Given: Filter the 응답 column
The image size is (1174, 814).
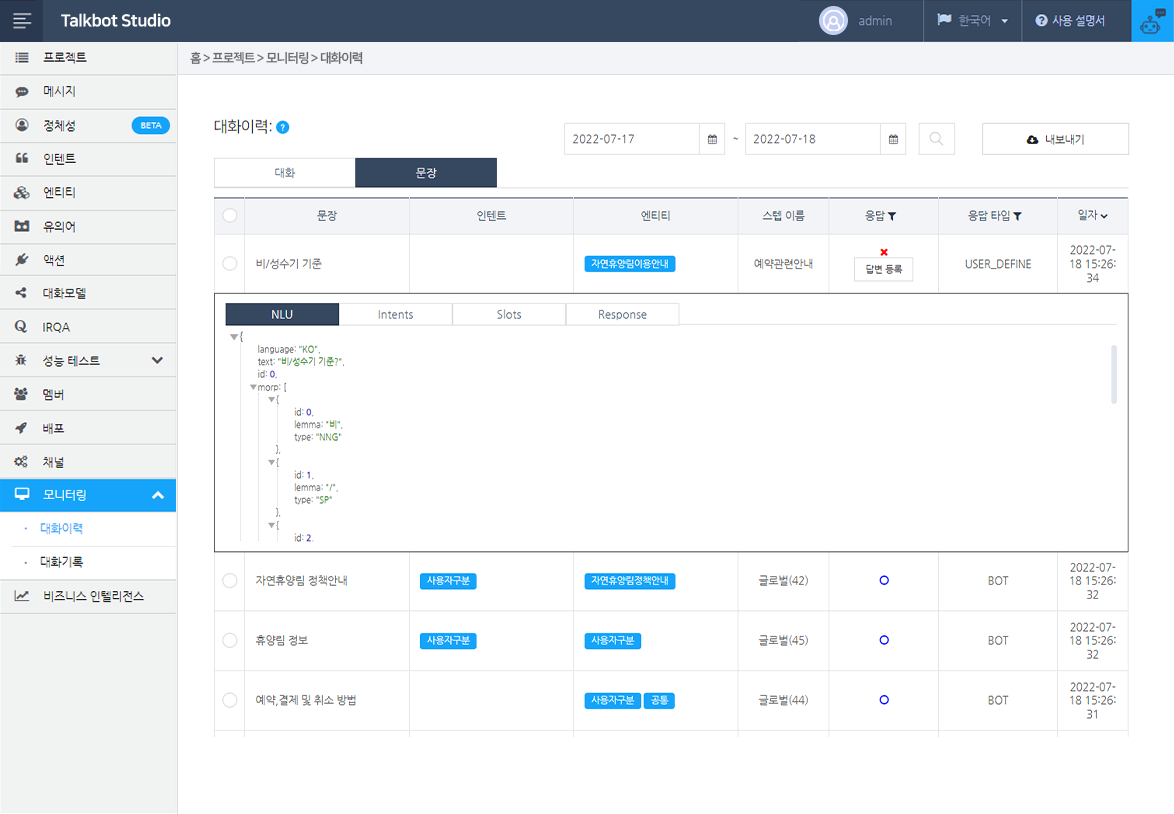Looking at the screenshot, I should (892, 216).
